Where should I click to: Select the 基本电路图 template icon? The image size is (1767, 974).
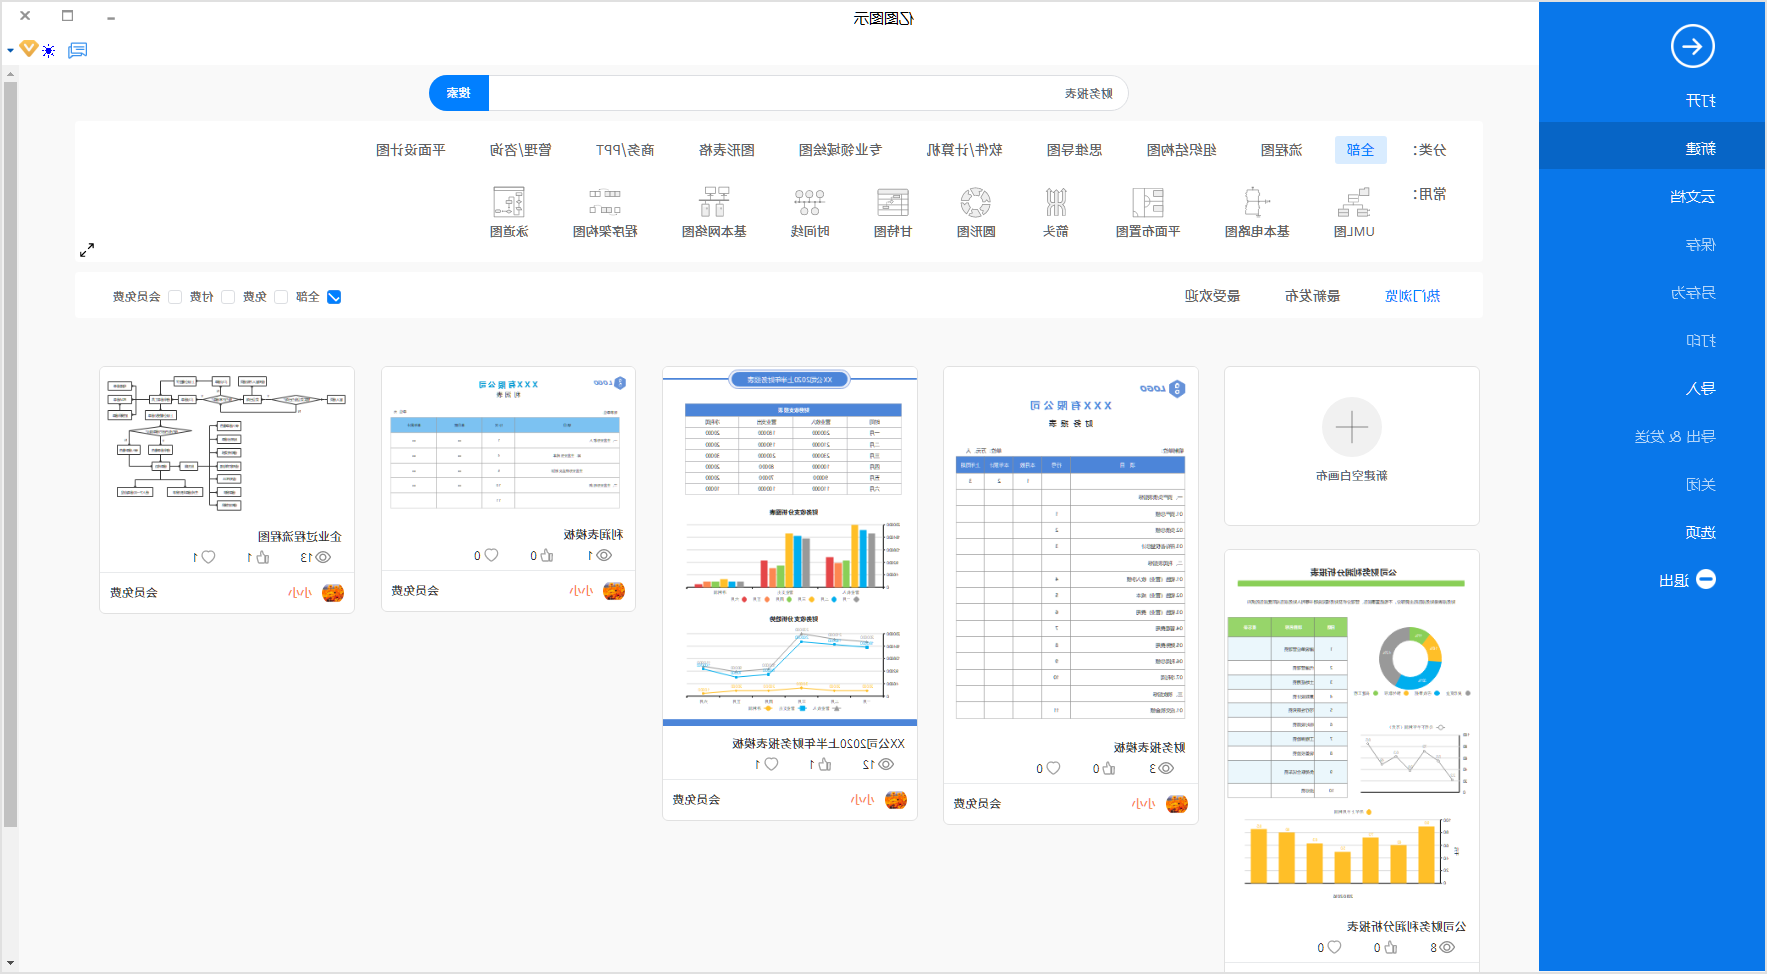point(1257,203)
